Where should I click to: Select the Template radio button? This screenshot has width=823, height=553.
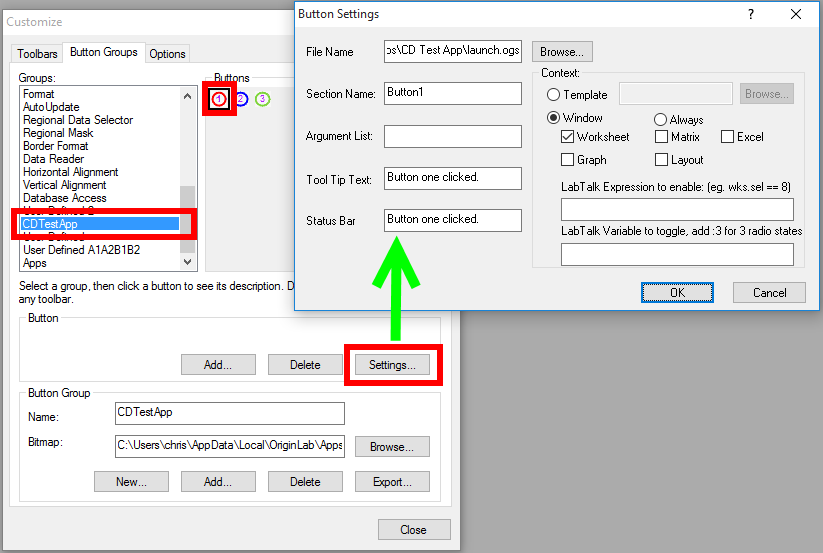[x=554, y=95]
